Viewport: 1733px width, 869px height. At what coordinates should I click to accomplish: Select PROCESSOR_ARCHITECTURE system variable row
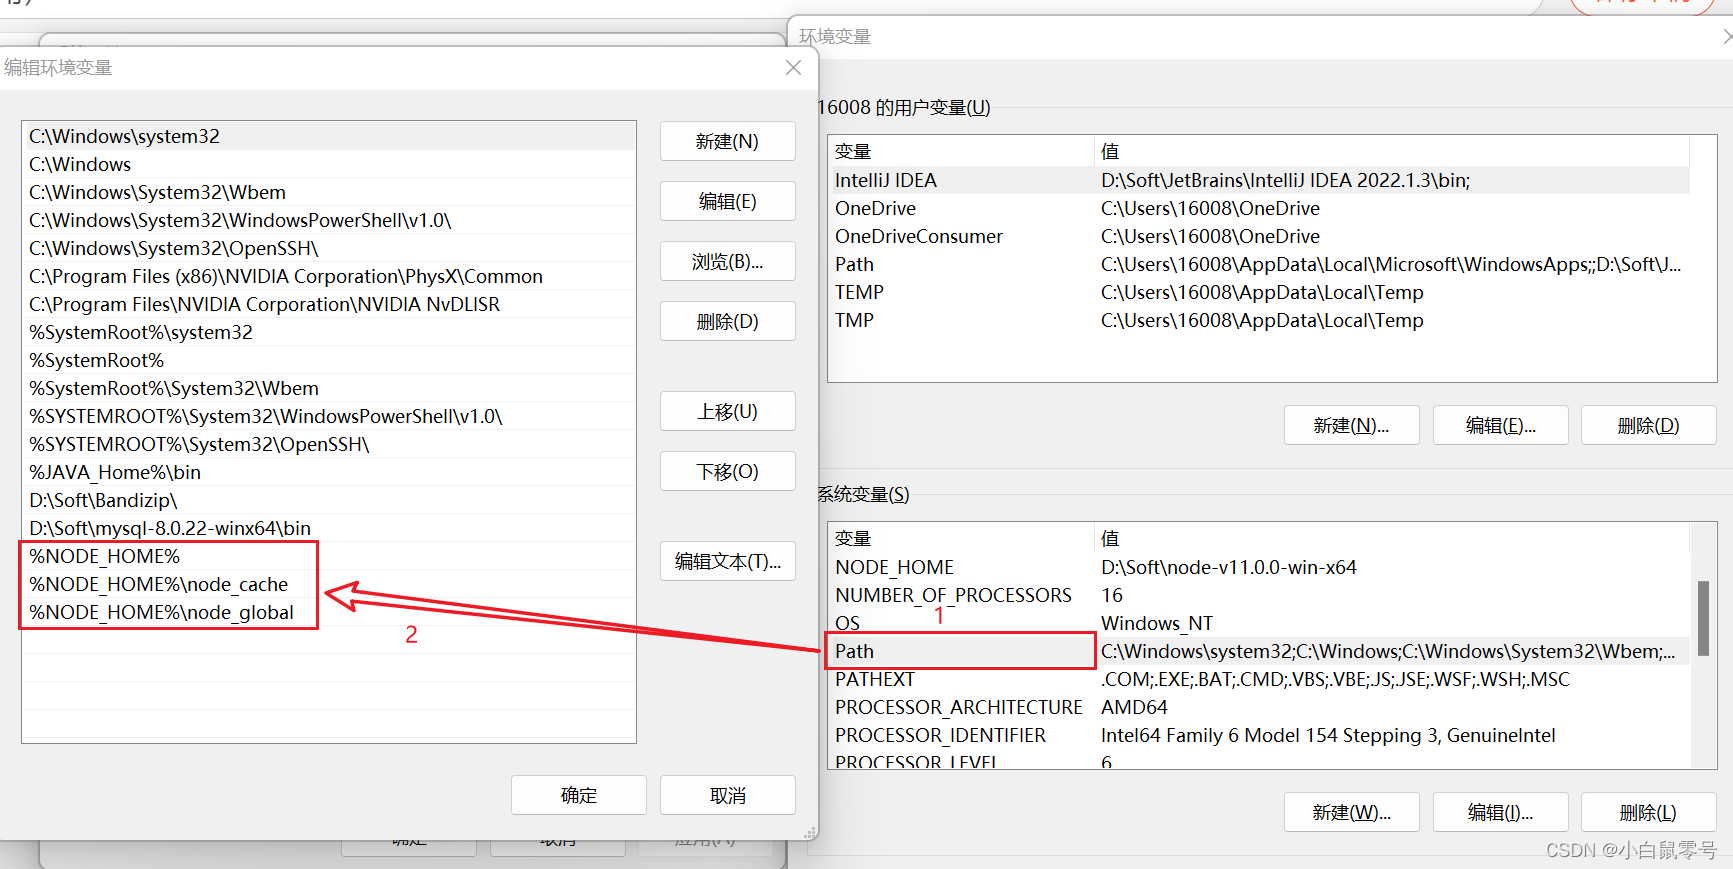1260,707
